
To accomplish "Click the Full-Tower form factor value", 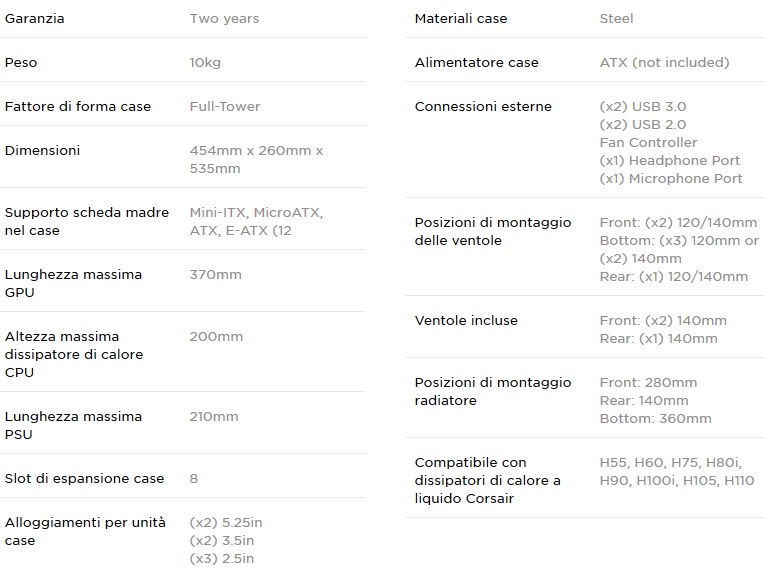I will pyautogui.click(x=225, y=106).
